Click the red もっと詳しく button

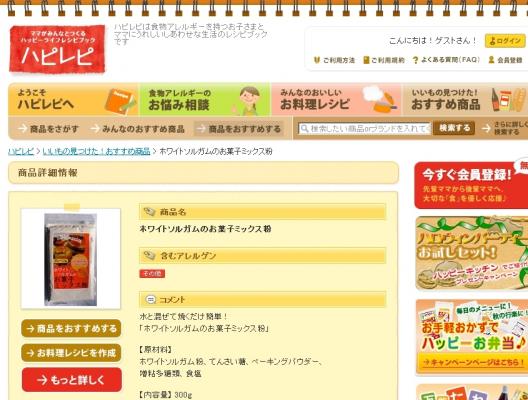click(x=72, y=380)
